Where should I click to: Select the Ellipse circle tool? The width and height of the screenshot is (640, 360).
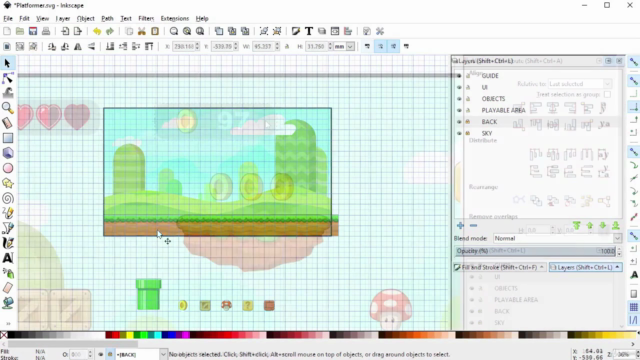7,168
